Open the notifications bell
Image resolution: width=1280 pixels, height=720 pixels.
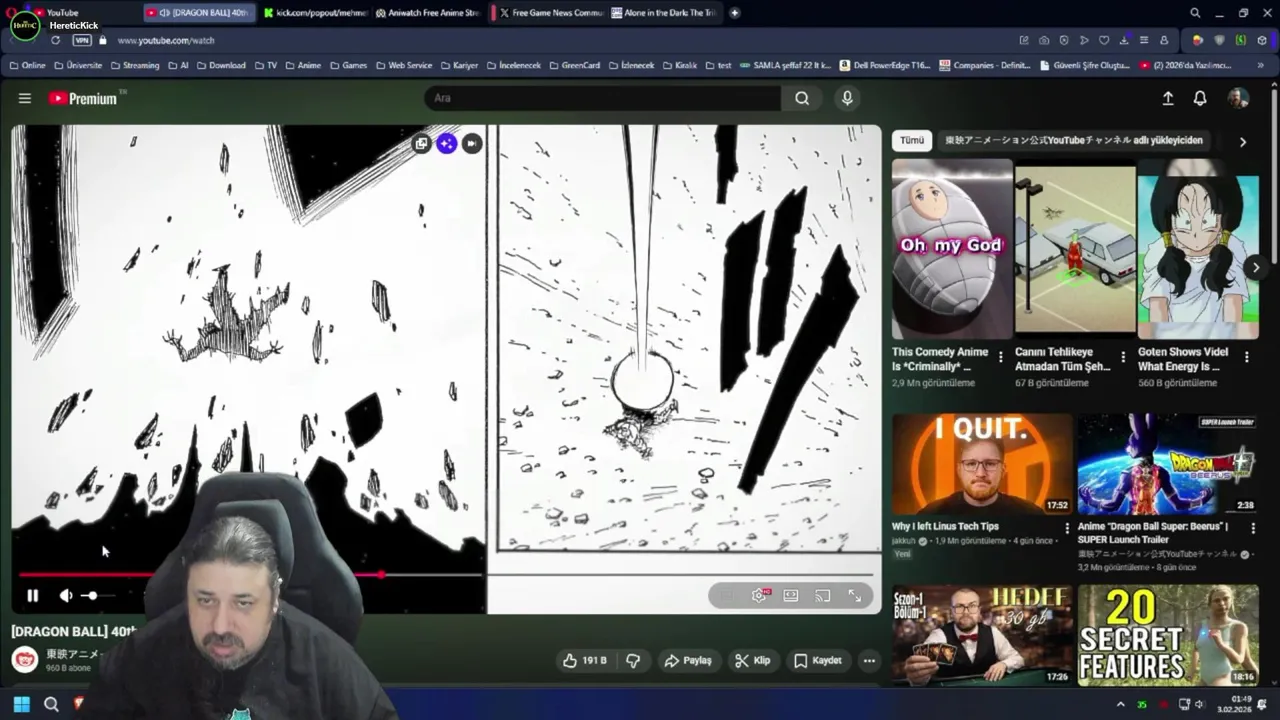1200,98
